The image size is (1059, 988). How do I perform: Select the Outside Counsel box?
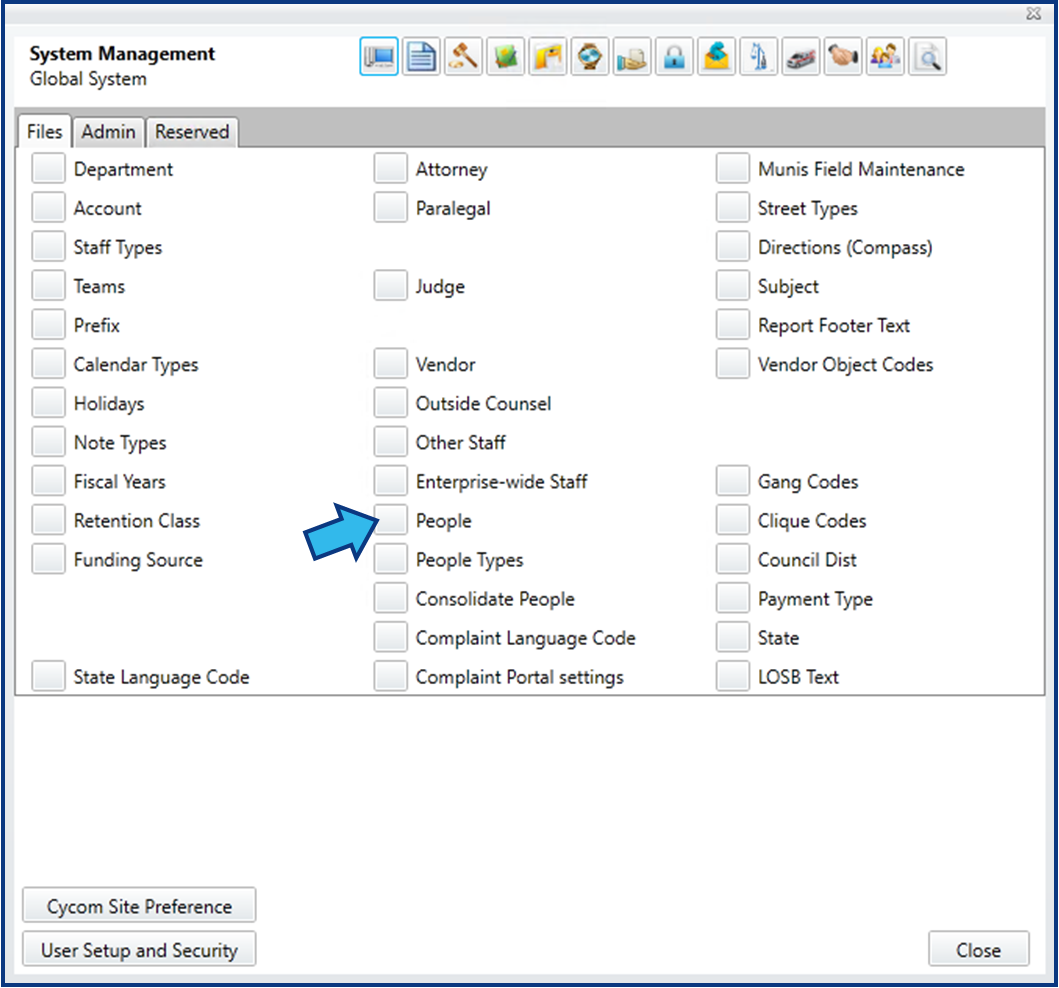point(390,403)
